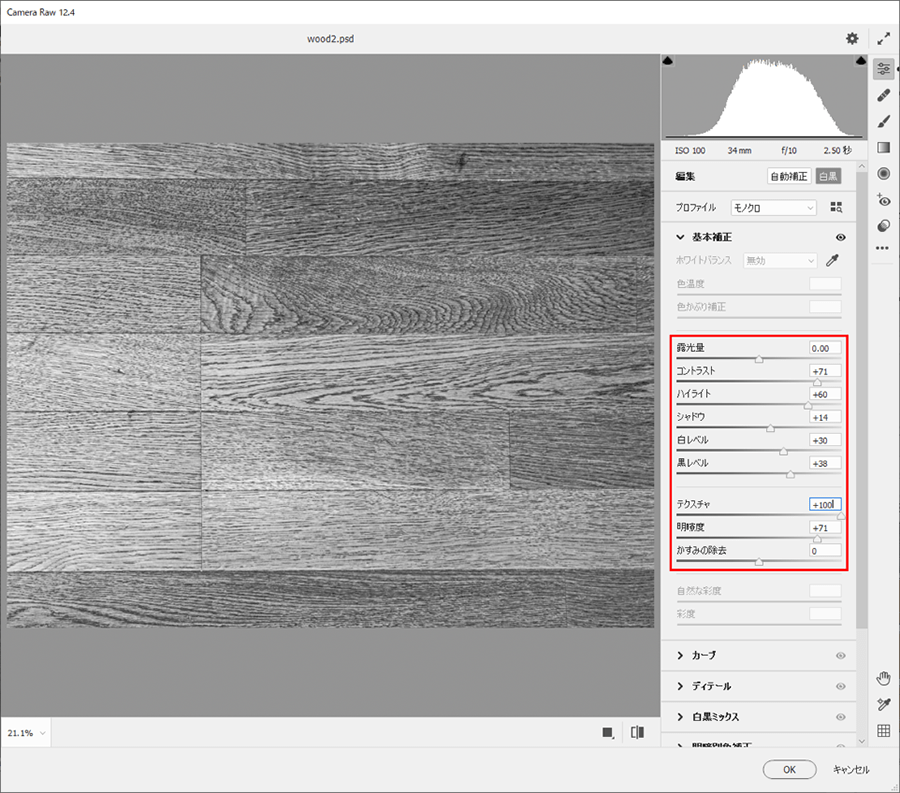Screen dimensions: 900x793
Task: Toggle visibility eye for 白黒ミックス panel
Action: click(x=841, y=717)
